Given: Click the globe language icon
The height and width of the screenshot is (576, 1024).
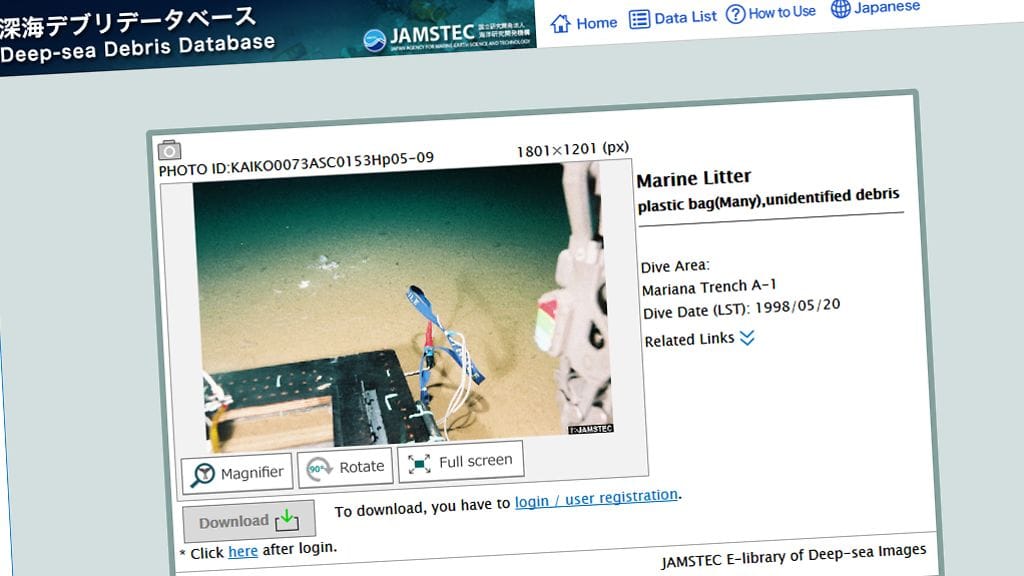Looking at the screenshot, I should [x=840, y=9].
